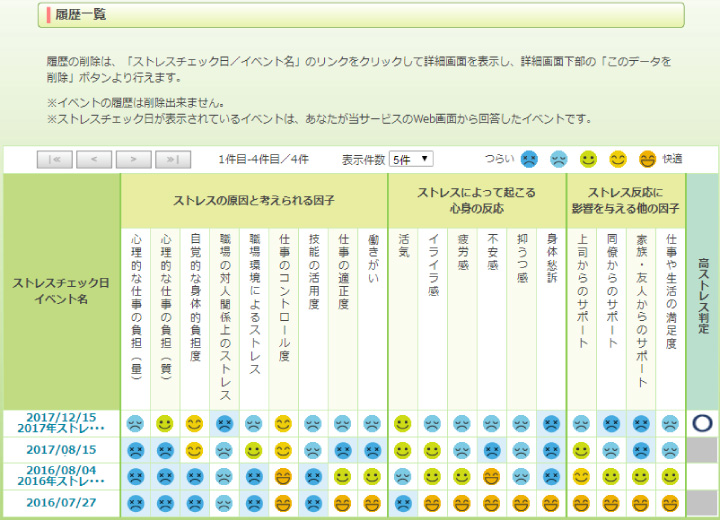
Task: Click 2017/12/15 身体愁訴 face
Action: pyautogui.click(x=551, y=424)
